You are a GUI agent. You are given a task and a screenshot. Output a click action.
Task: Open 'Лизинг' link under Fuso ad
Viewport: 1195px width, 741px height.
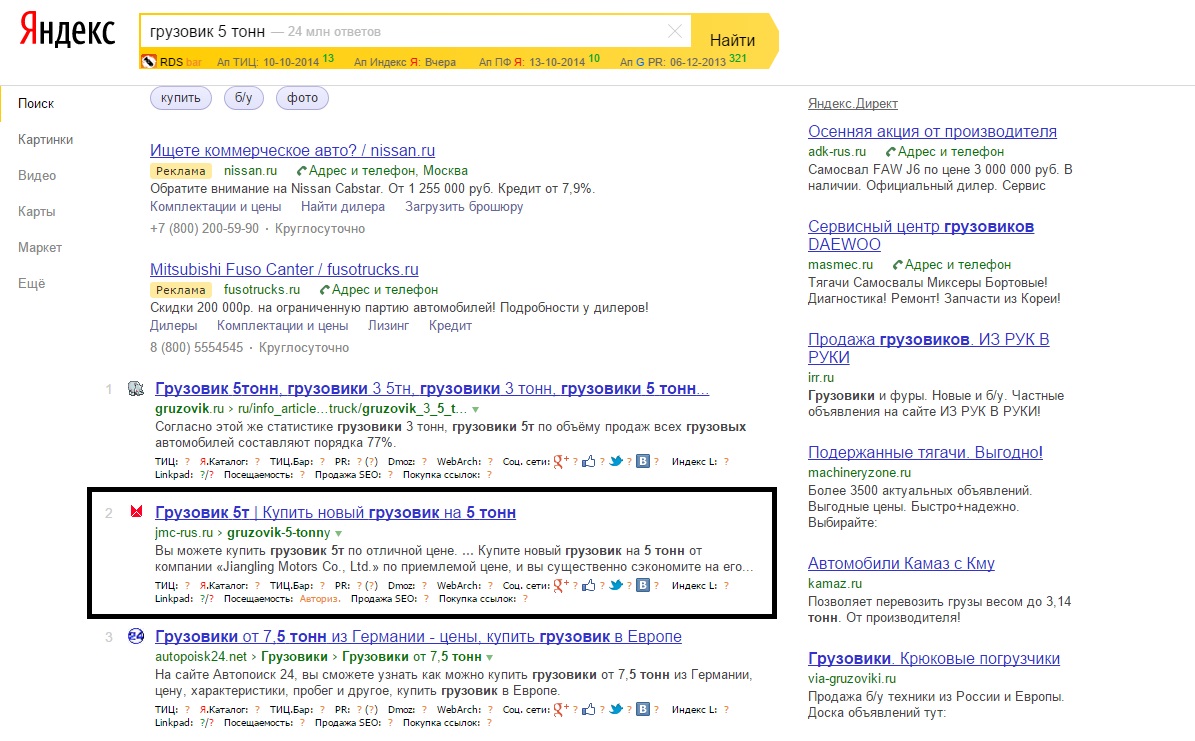[x=389, y=326]
